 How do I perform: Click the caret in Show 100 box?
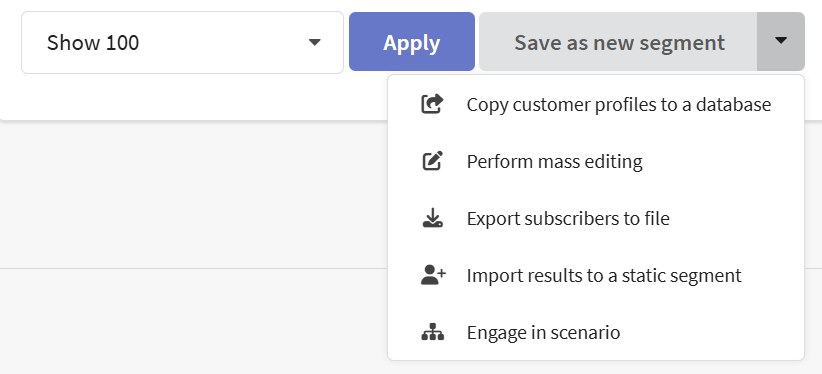click(x=314, y=42)
